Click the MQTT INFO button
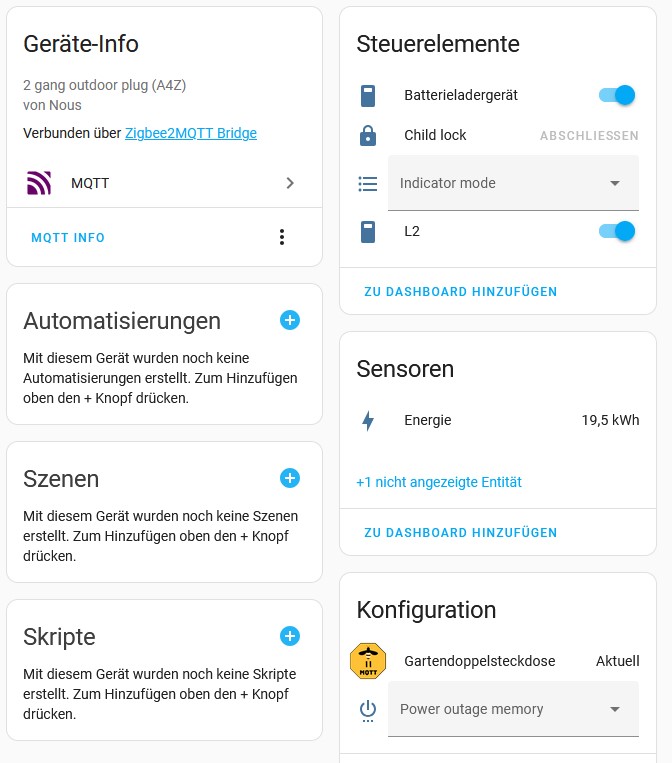Screen dimensions: 672x763 68,237
